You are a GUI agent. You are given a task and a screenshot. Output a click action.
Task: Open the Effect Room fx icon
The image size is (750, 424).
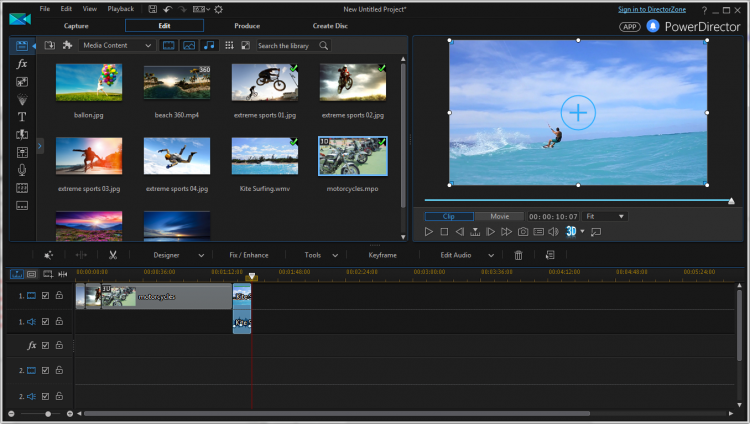pos(22,64)
